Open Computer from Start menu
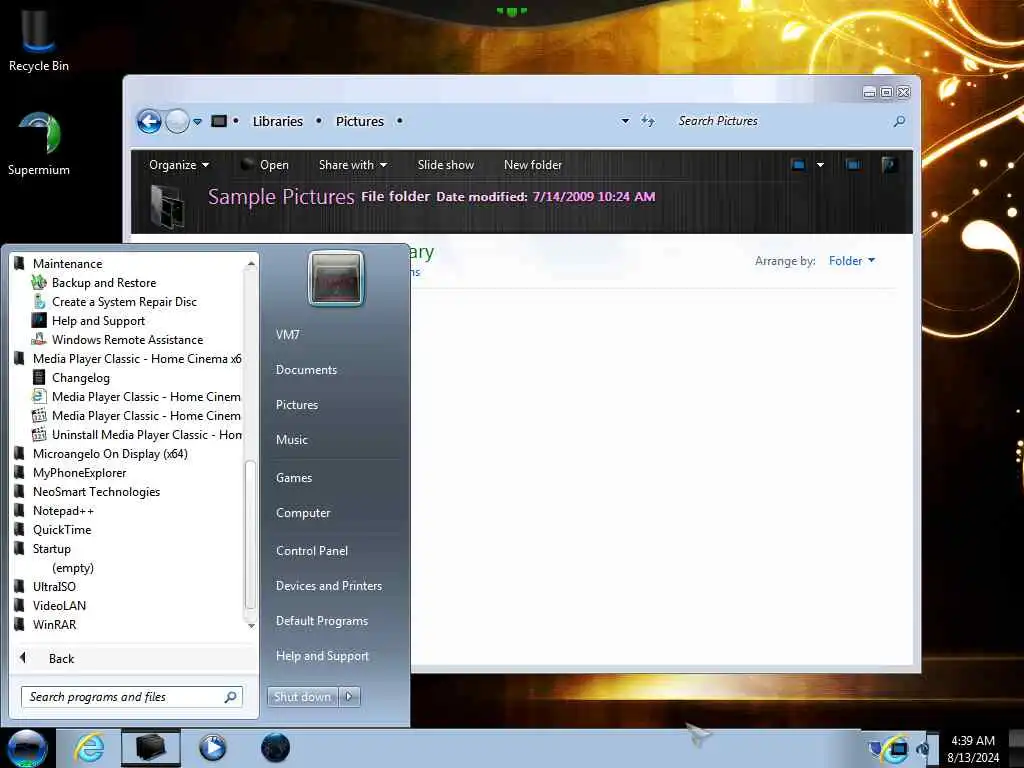Viewport: 1024px width, 768px height. (303, 513)
